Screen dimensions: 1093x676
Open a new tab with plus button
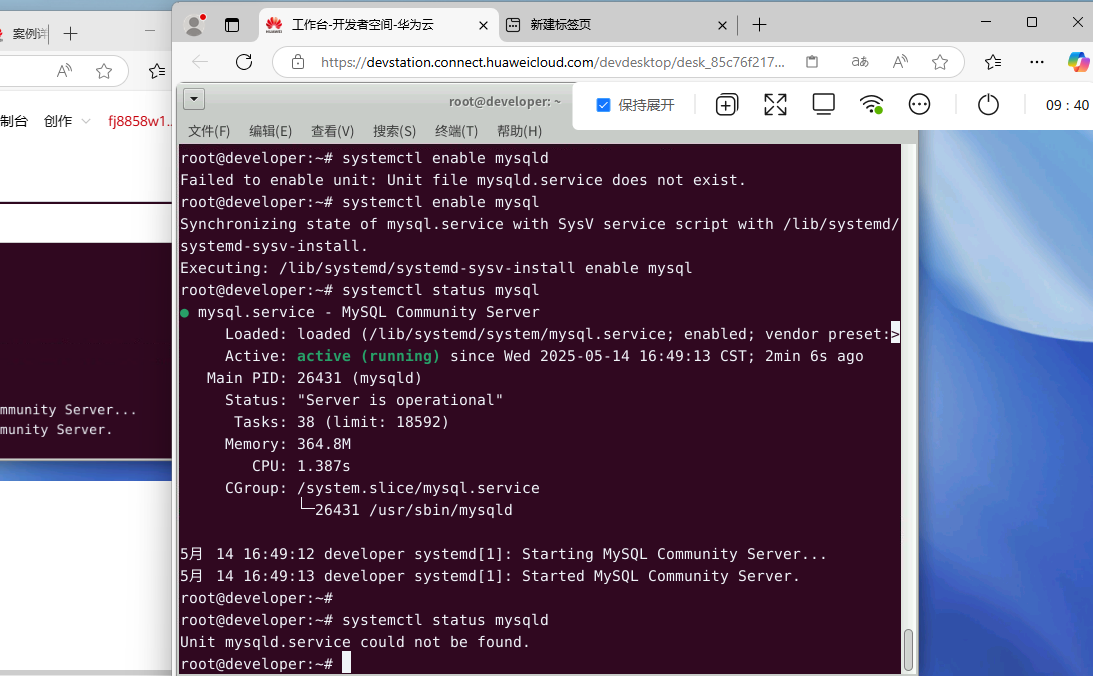[x=759, y=25]
